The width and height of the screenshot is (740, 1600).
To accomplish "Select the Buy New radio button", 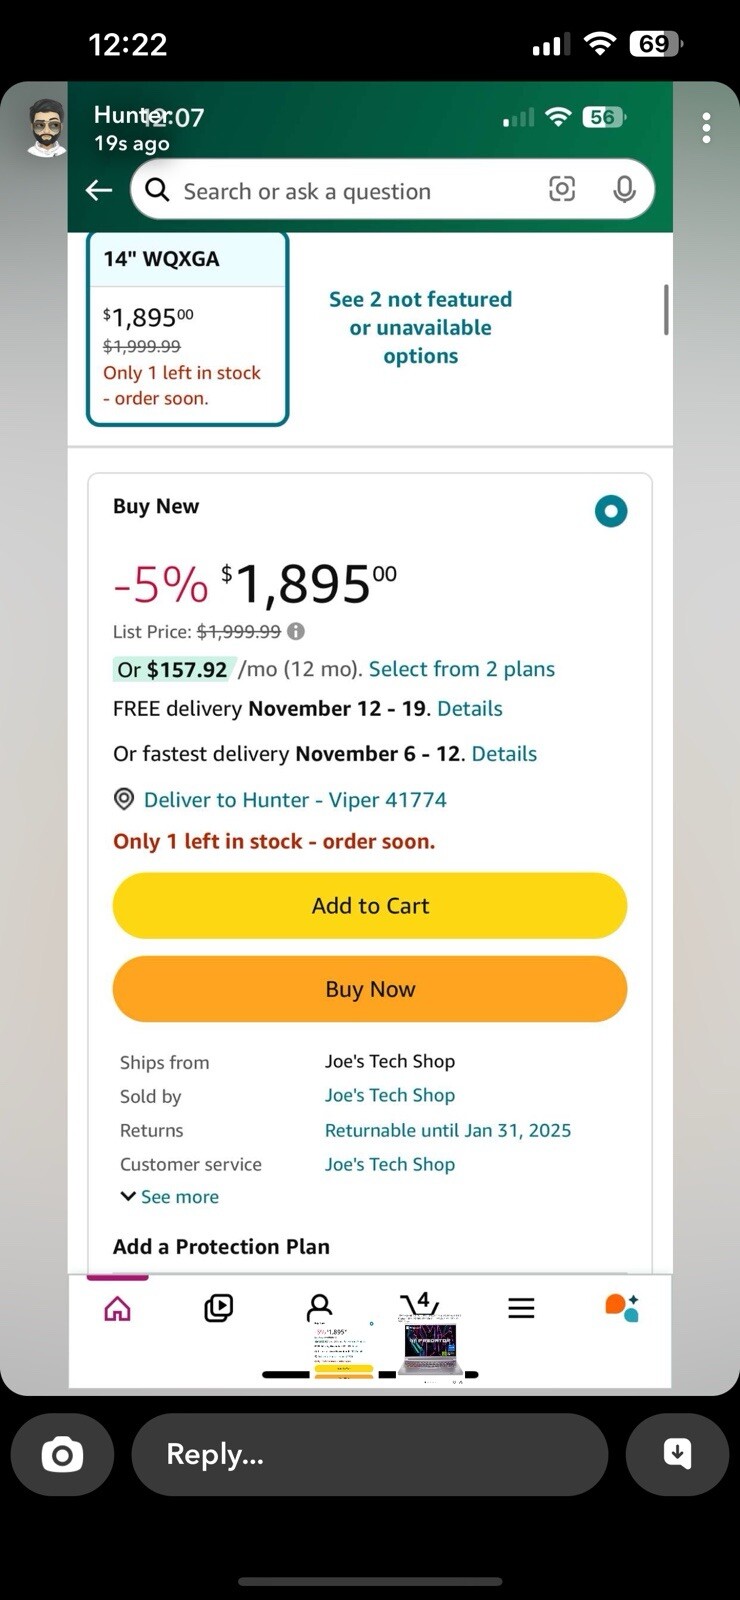I will [x=611, y=511].
